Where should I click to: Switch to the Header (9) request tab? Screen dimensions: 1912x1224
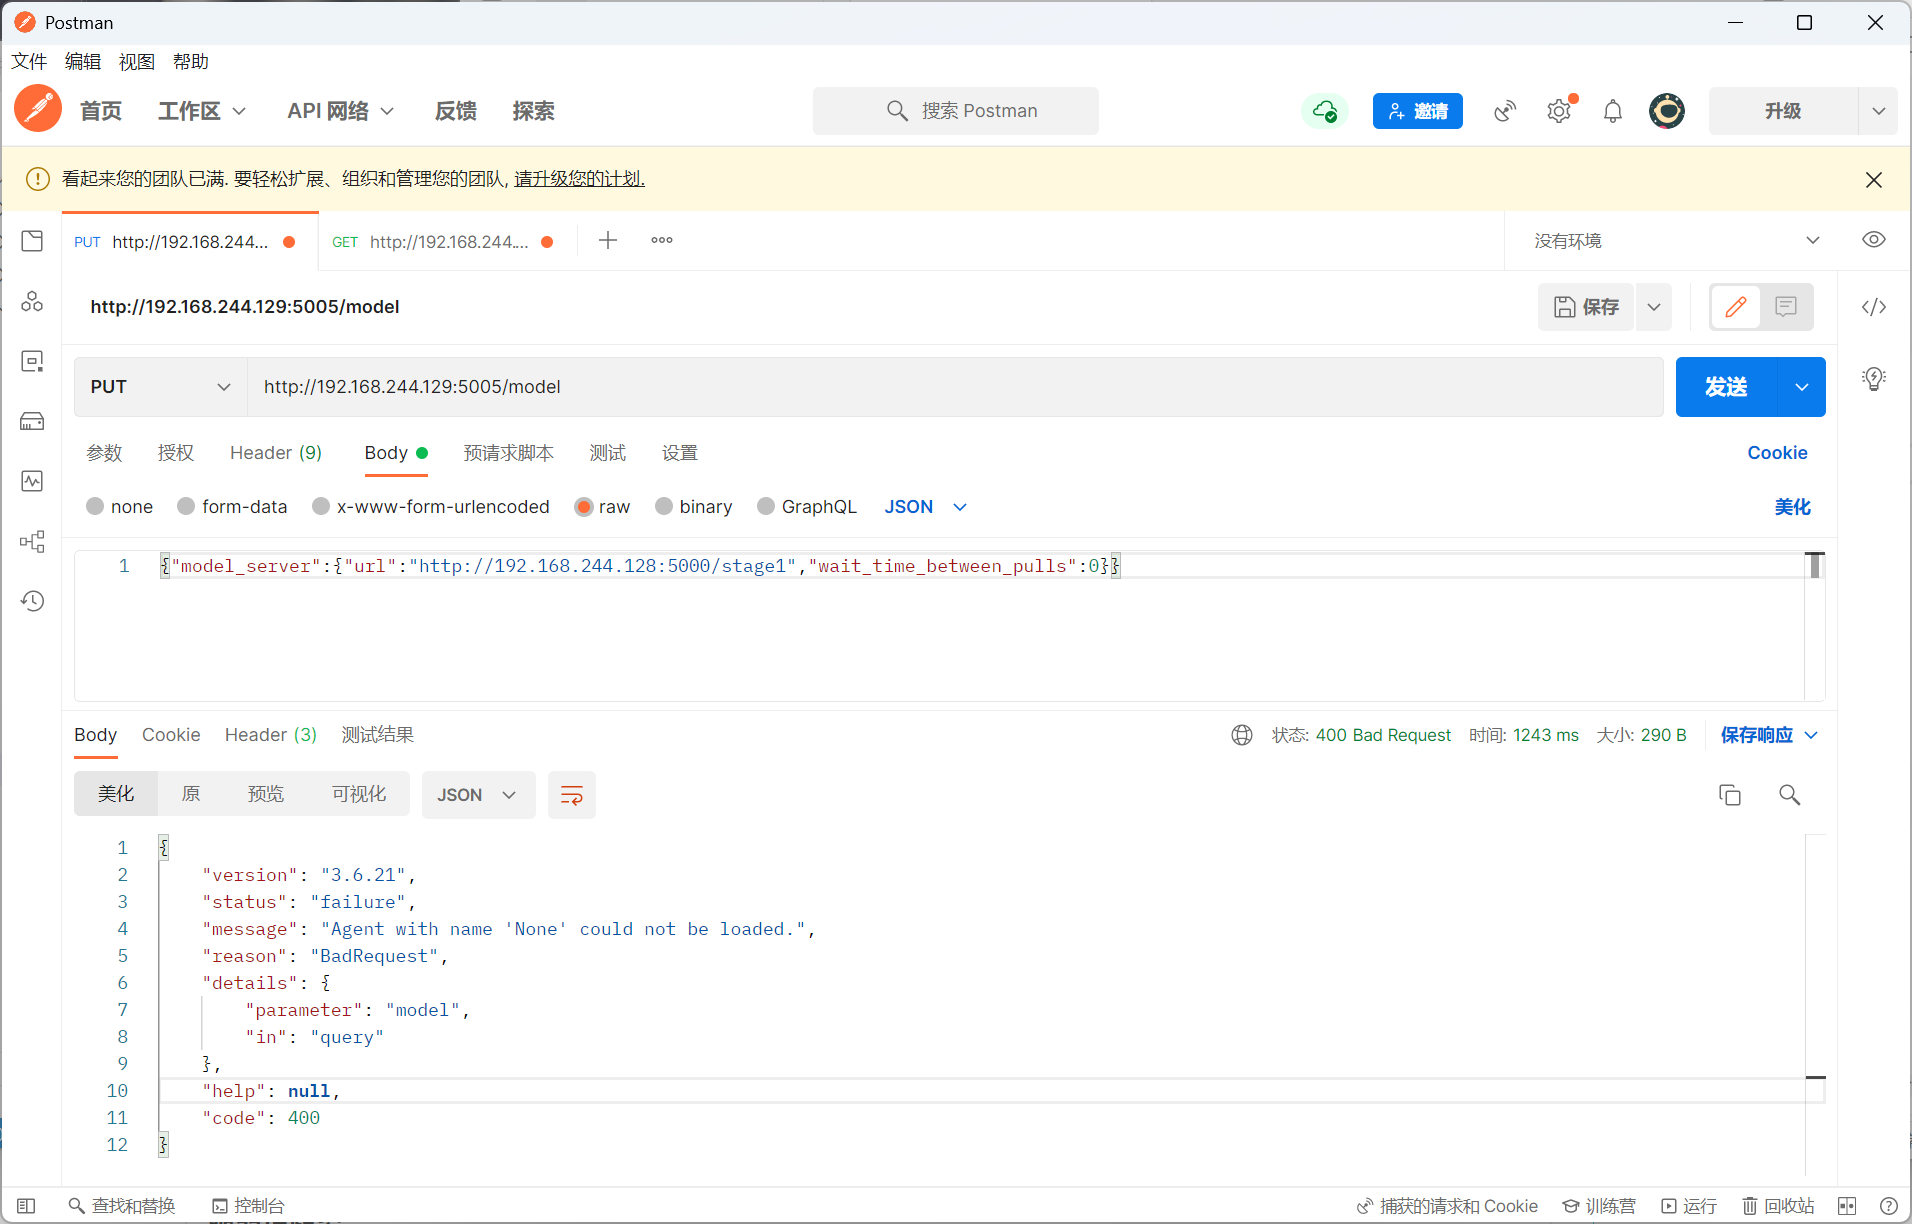tap(276, 453)
